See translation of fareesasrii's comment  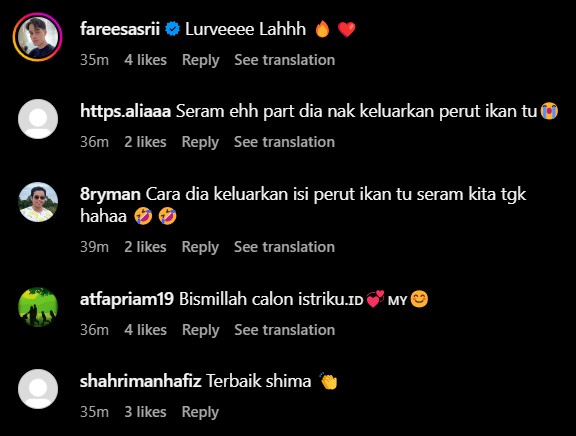pyautogui.click(x=285, y=60)
